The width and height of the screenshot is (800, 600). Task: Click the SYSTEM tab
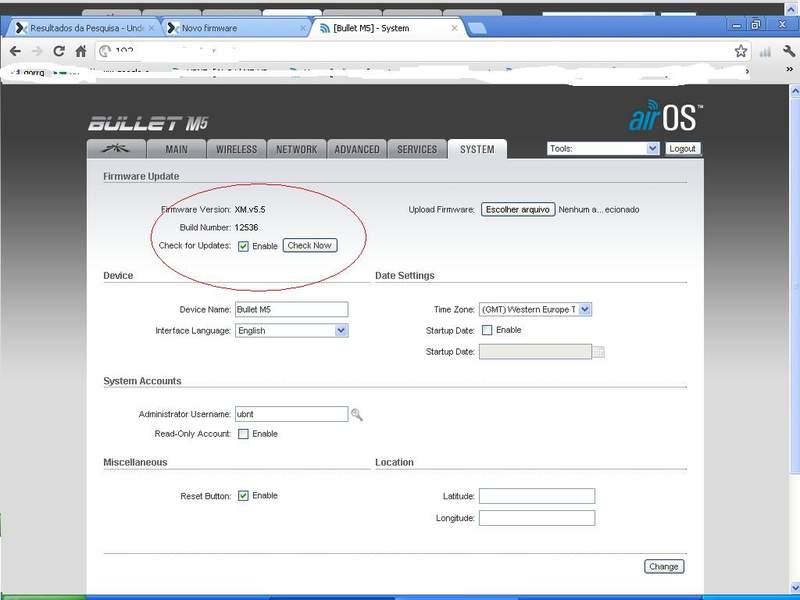click(x=477, y=149)
